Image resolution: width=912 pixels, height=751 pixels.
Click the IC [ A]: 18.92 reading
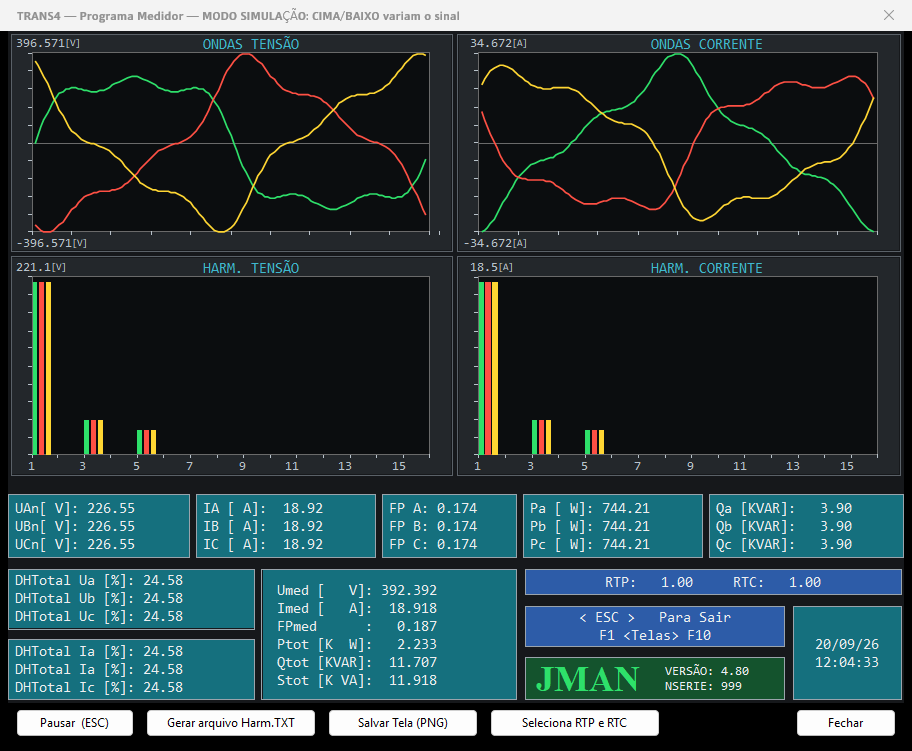(263, 544)
